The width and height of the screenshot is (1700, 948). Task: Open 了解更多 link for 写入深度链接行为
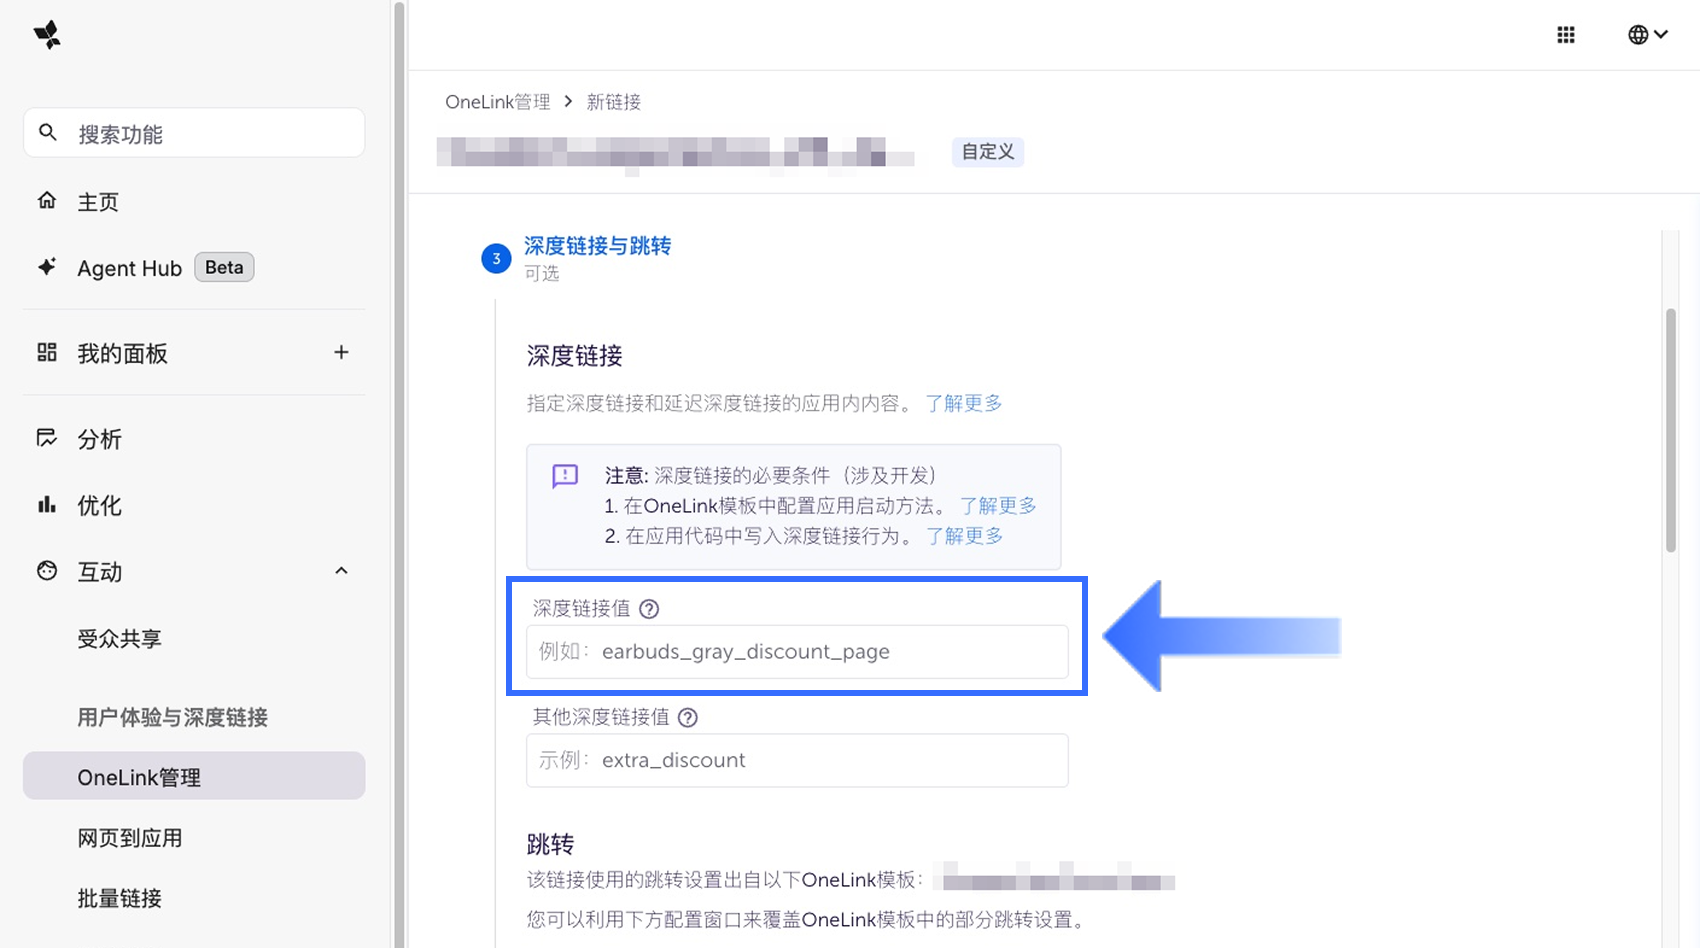click(x=964, y=536)
